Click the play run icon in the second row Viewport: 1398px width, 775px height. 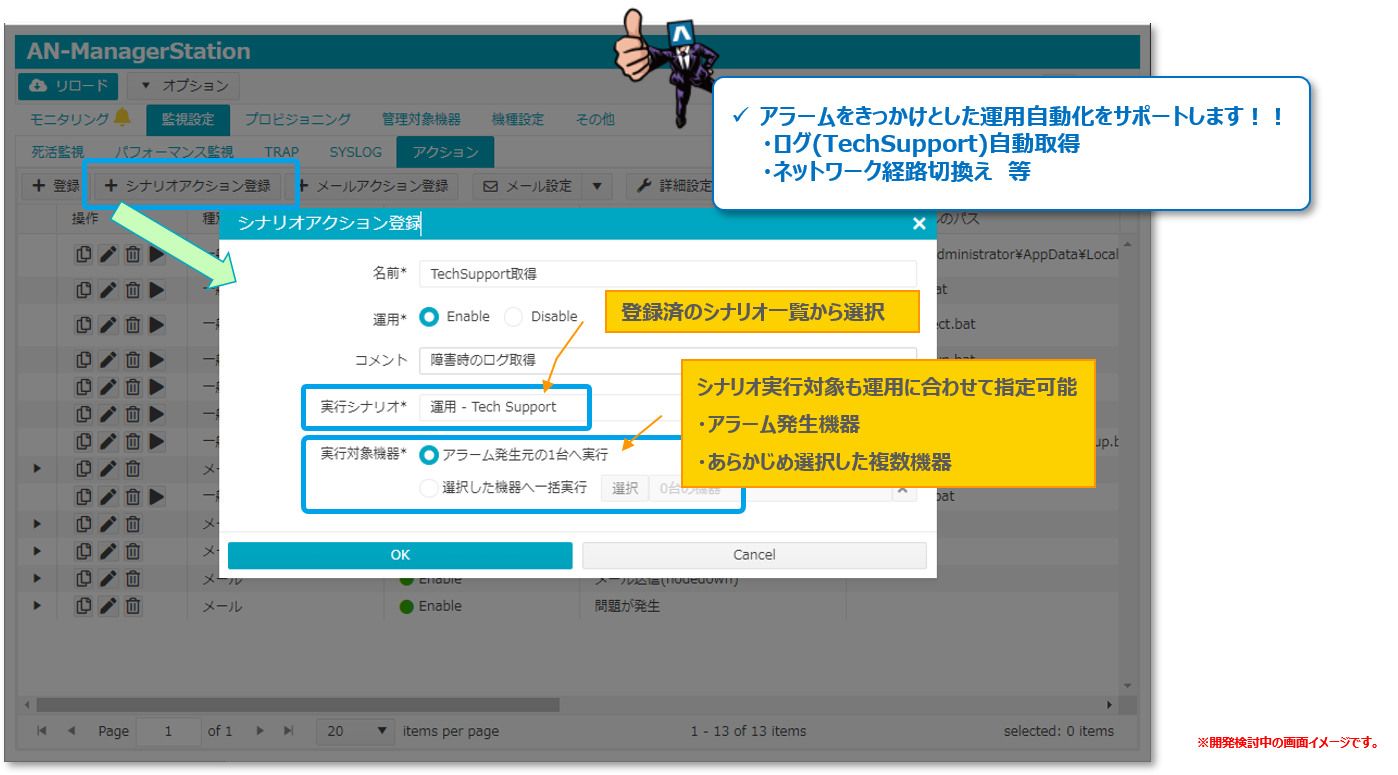coord(157,290)
